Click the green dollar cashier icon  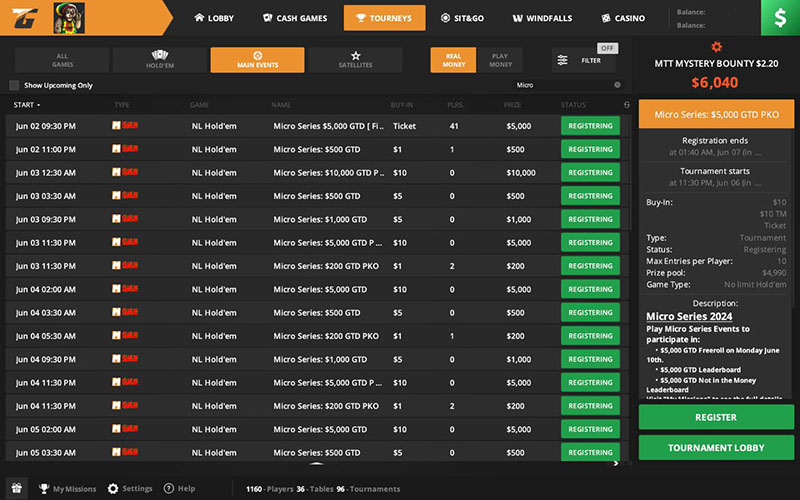(x=779, y=18)
